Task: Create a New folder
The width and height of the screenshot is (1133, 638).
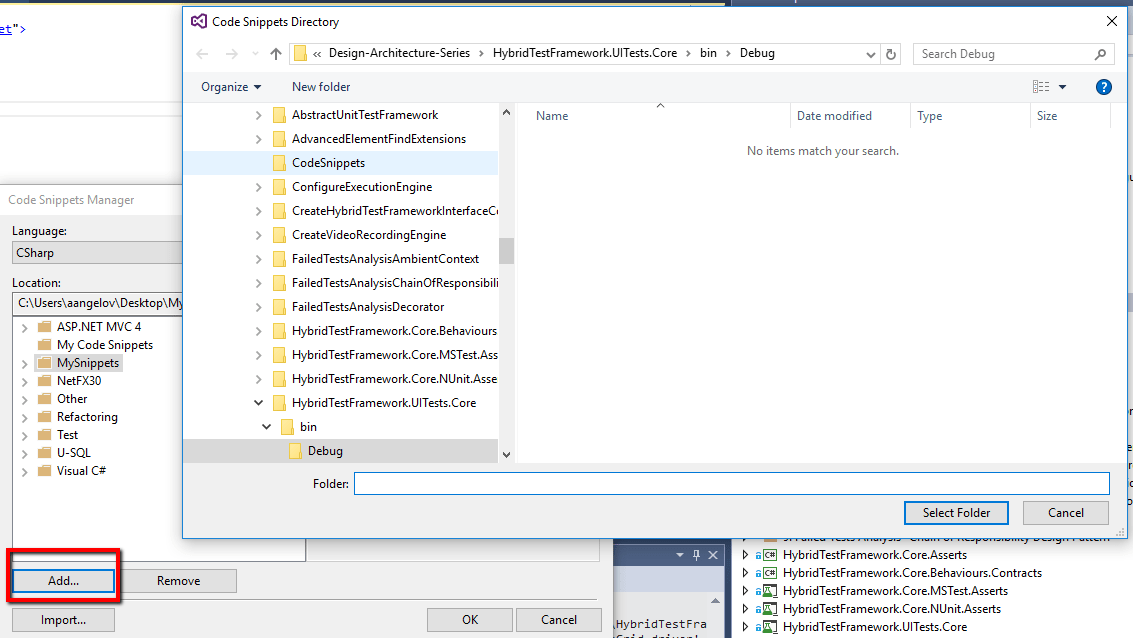Action: tap(321, 87)
